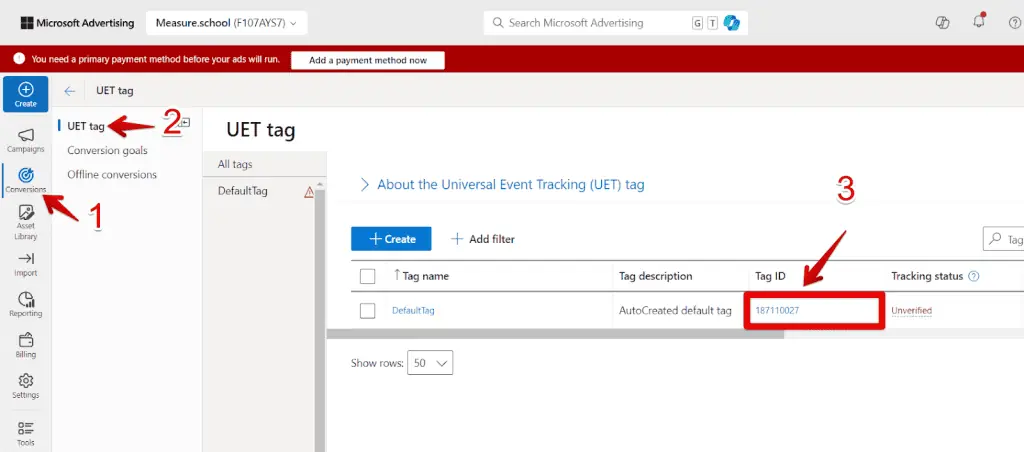Select Offline conversions in the sub-navigation
Image resolution: width=1024 pixels, height=452 pixels.
[112, 174]
